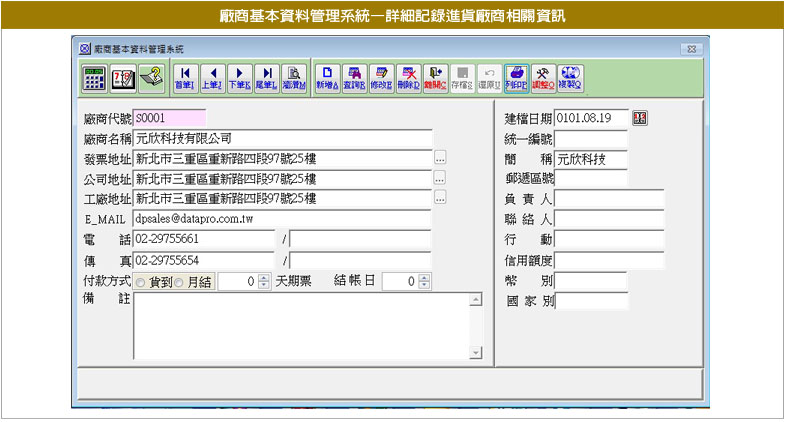Open the 工廠地址 ellipsis lookup button
Viewport: 786px width, 422px height.
point(440,198)
